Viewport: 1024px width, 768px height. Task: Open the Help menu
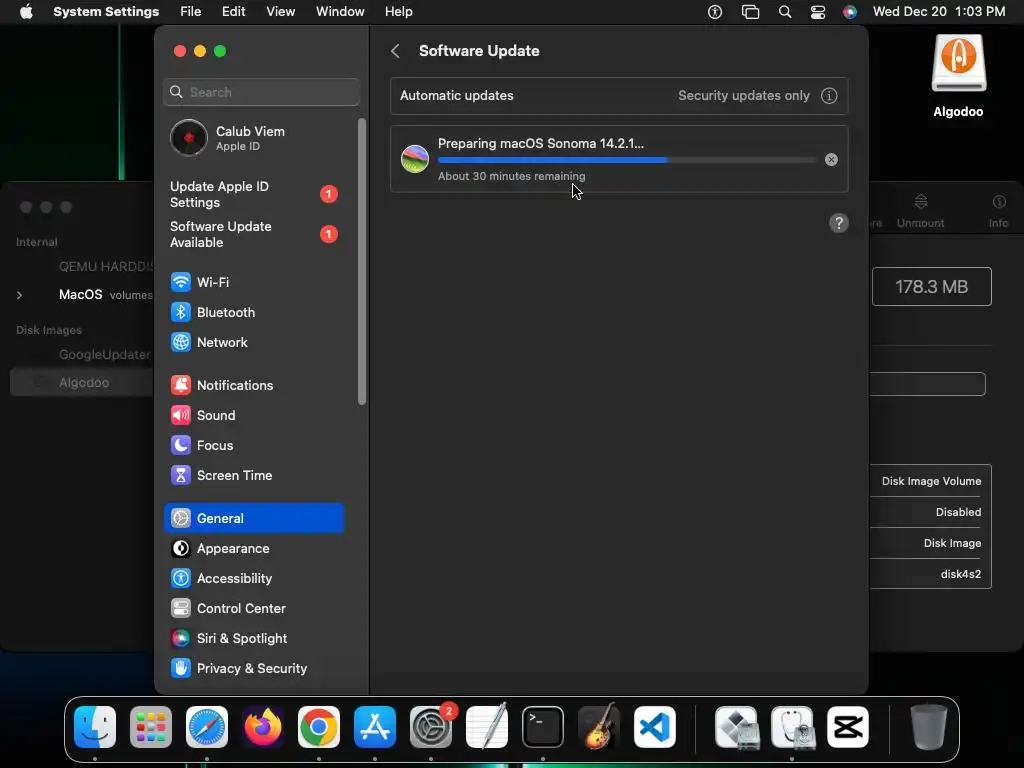[x=398, y=12]
